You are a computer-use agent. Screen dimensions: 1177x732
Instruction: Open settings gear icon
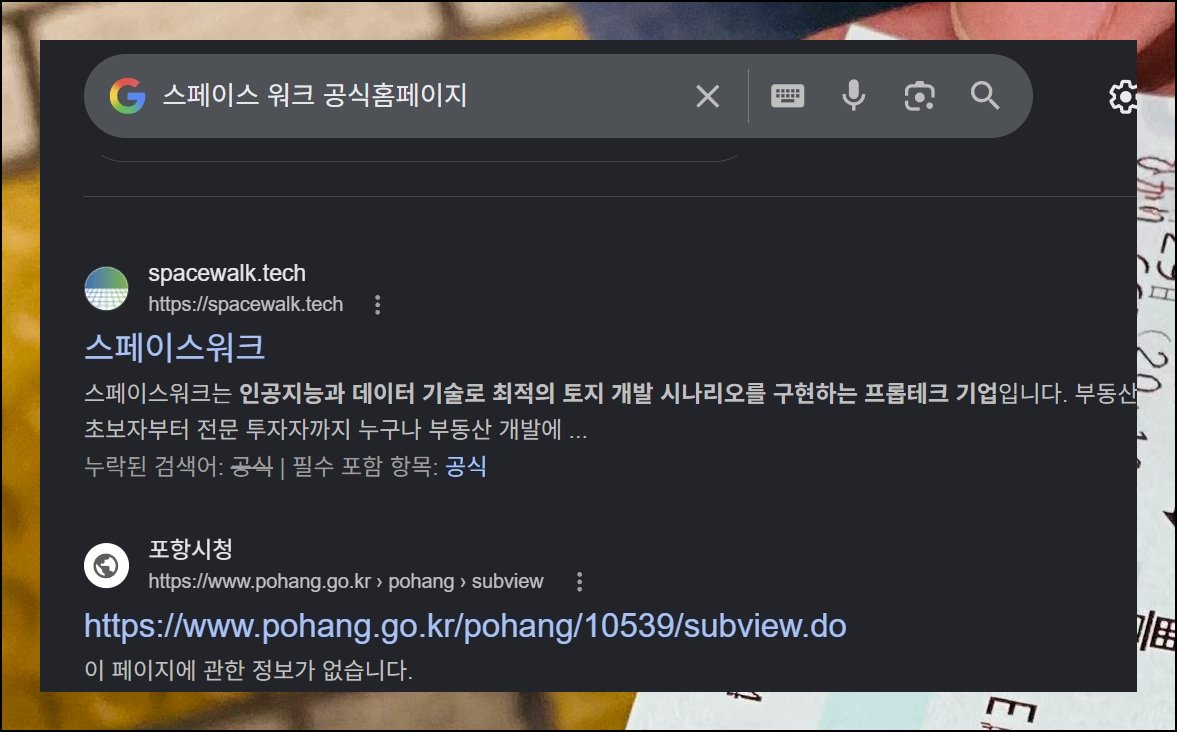coord(1123,97)
